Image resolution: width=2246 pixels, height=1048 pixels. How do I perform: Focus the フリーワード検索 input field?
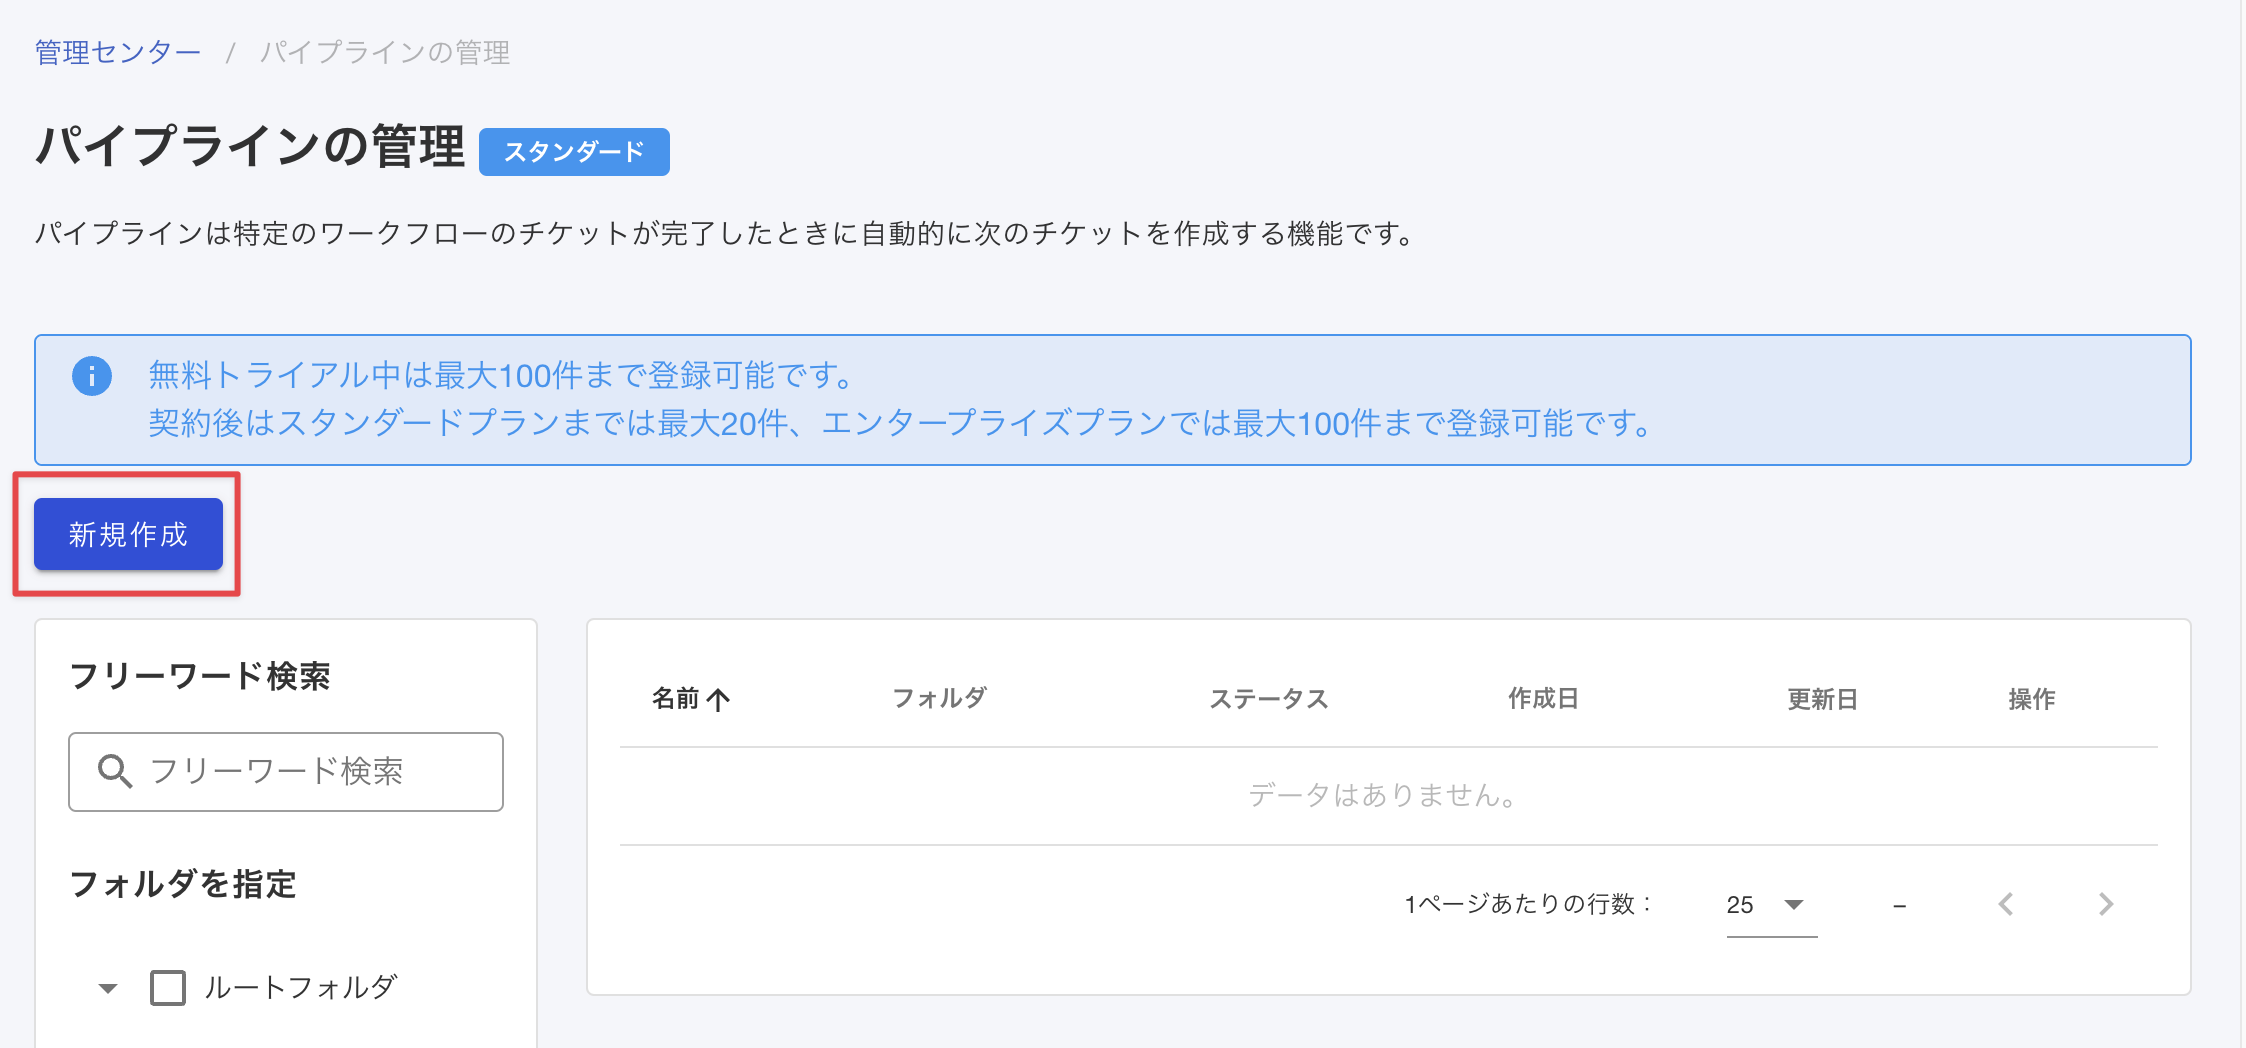pos(286,772)
